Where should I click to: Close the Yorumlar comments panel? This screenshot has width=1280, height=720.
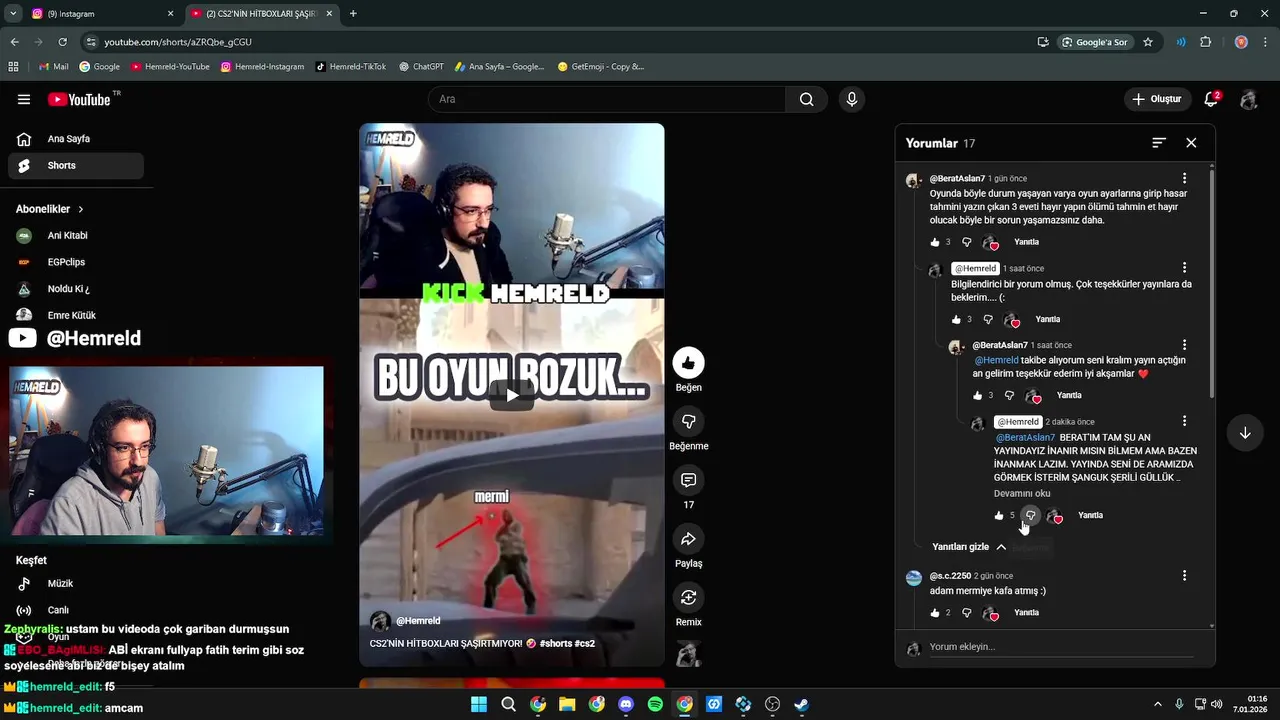coord(1191,143)
